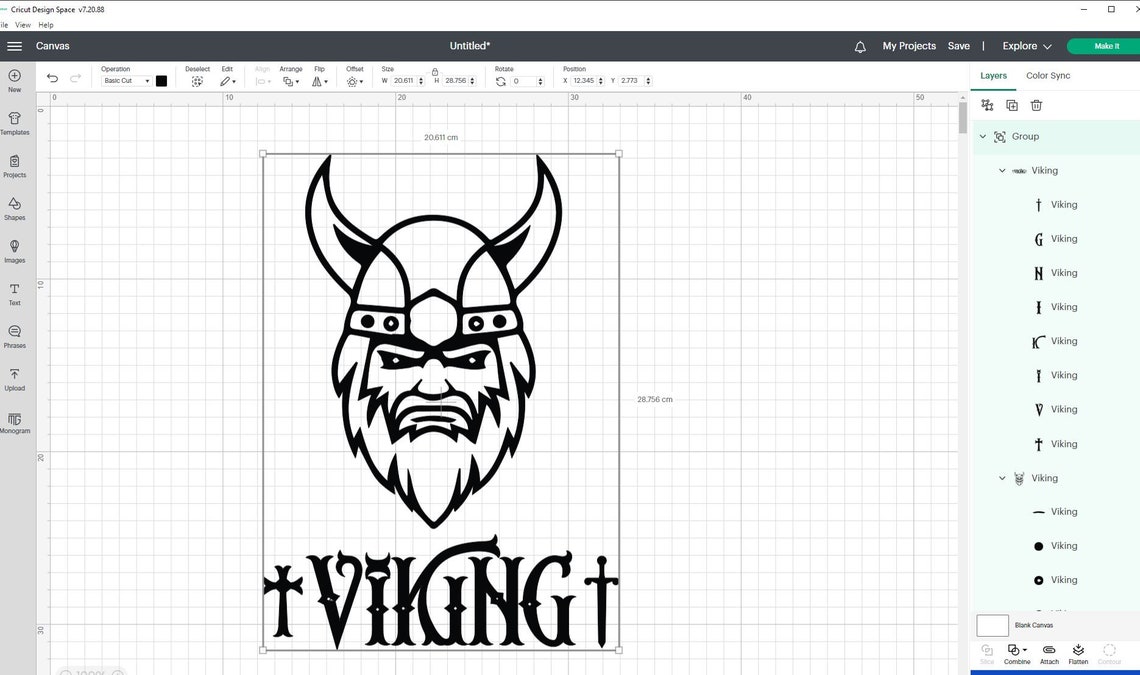Open the Shapes panel
Image resolution: width=1140 pixels, height=675 pixels.
pos(14,208)
